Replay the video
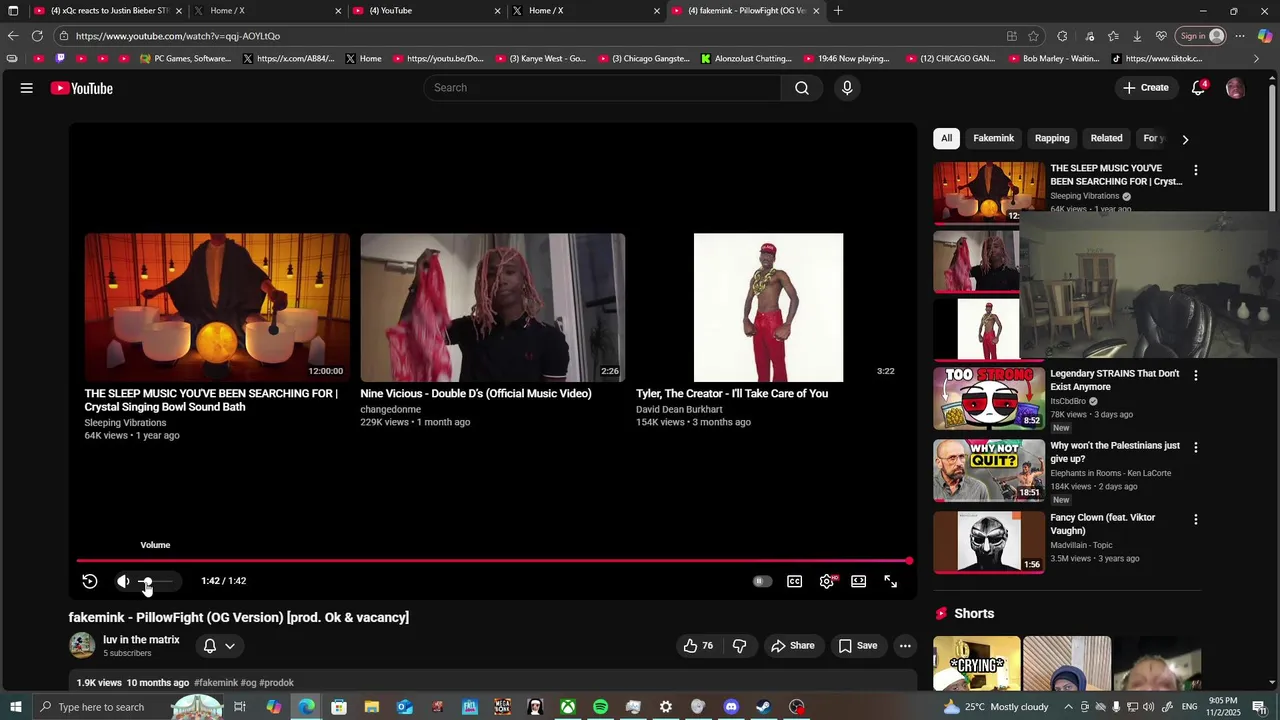The width and height of the screenshot is (1280, 720). point(90,581)
